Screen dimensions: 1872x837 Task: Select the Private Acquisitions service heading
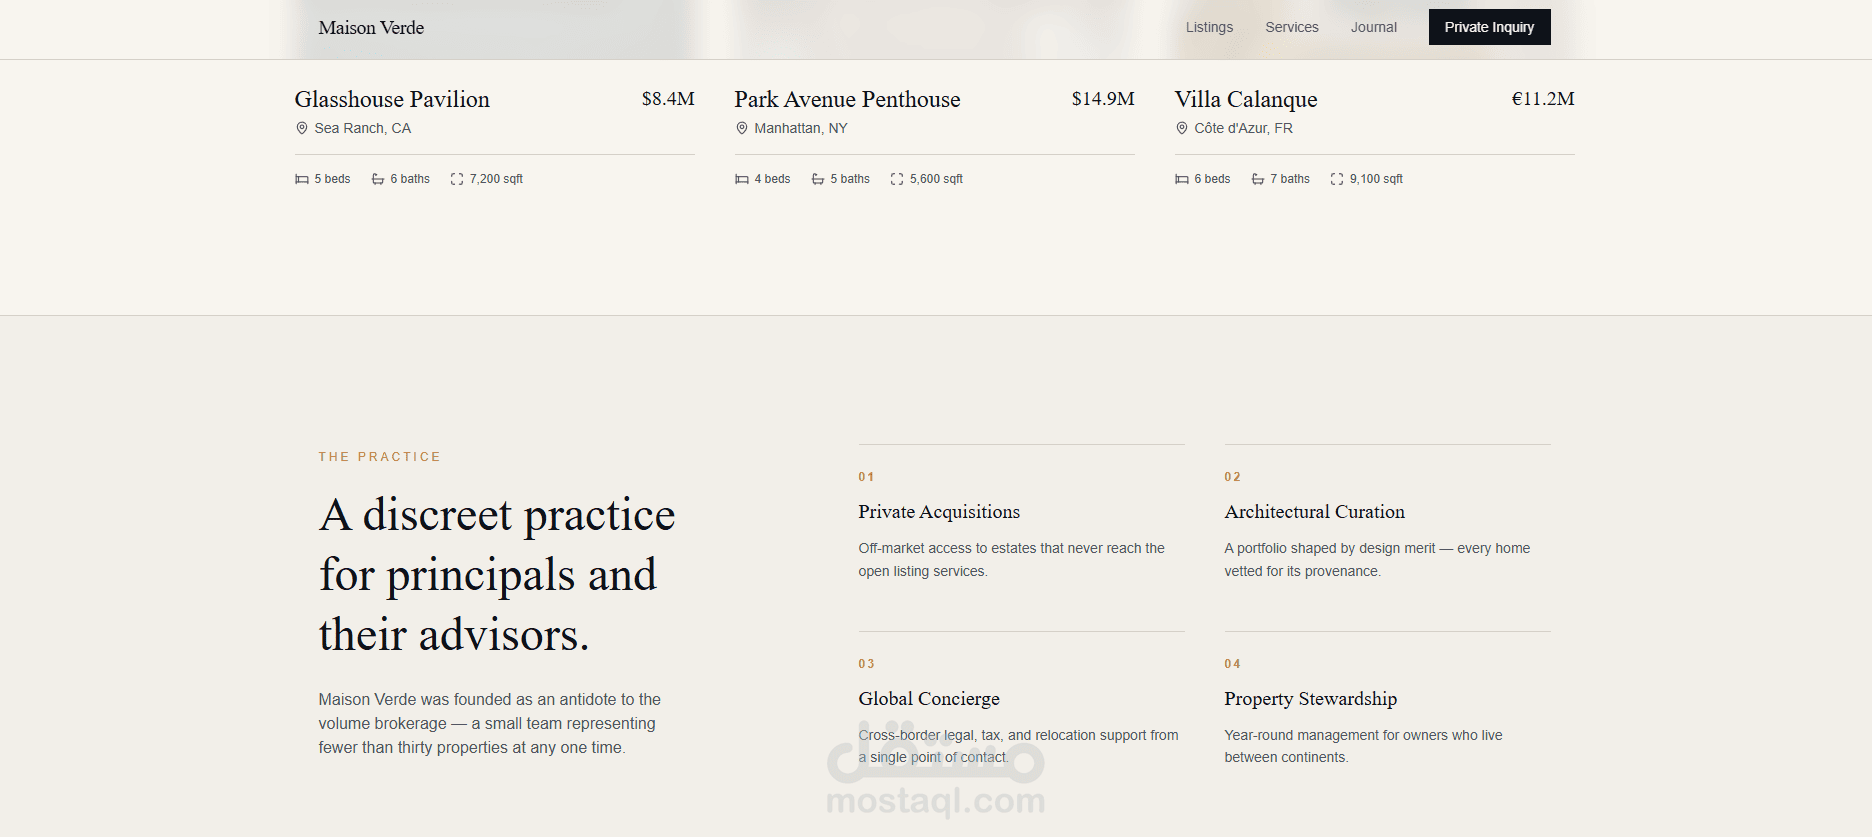point(939,512)
